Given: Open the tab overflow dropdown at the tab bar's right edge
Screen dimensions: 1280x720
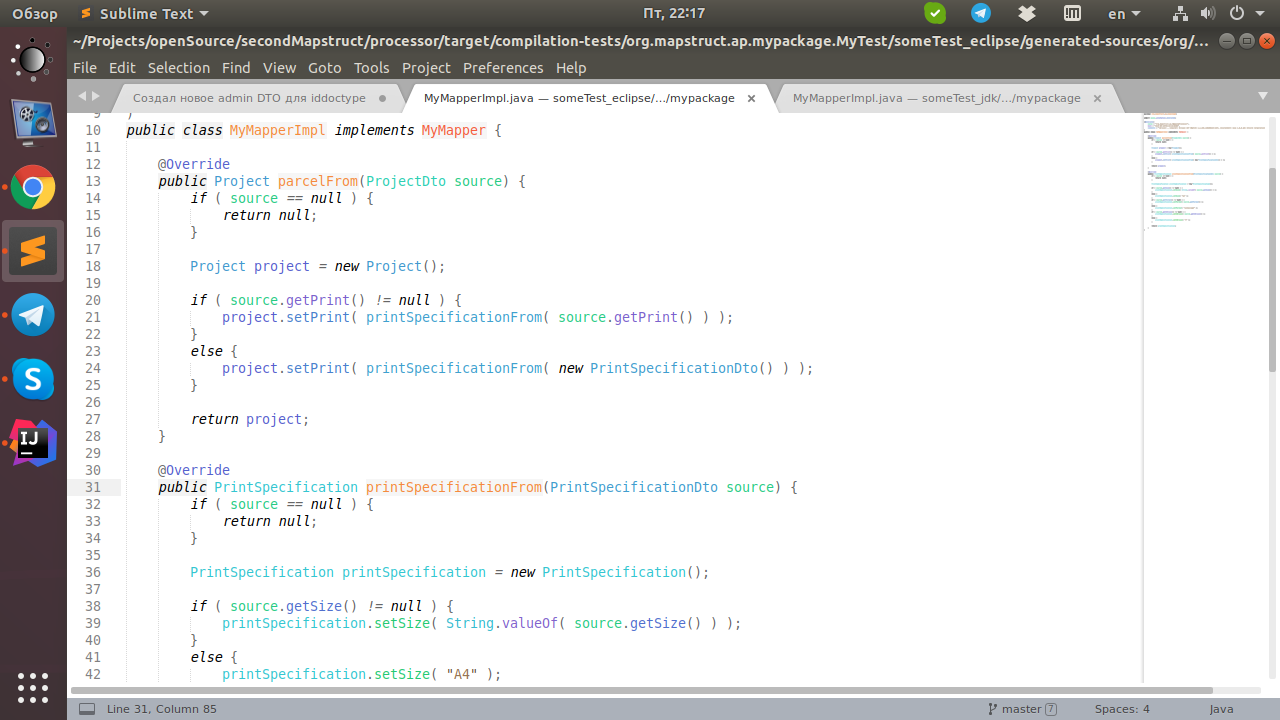Looking at the screenshot, I should click(1262, 97).
